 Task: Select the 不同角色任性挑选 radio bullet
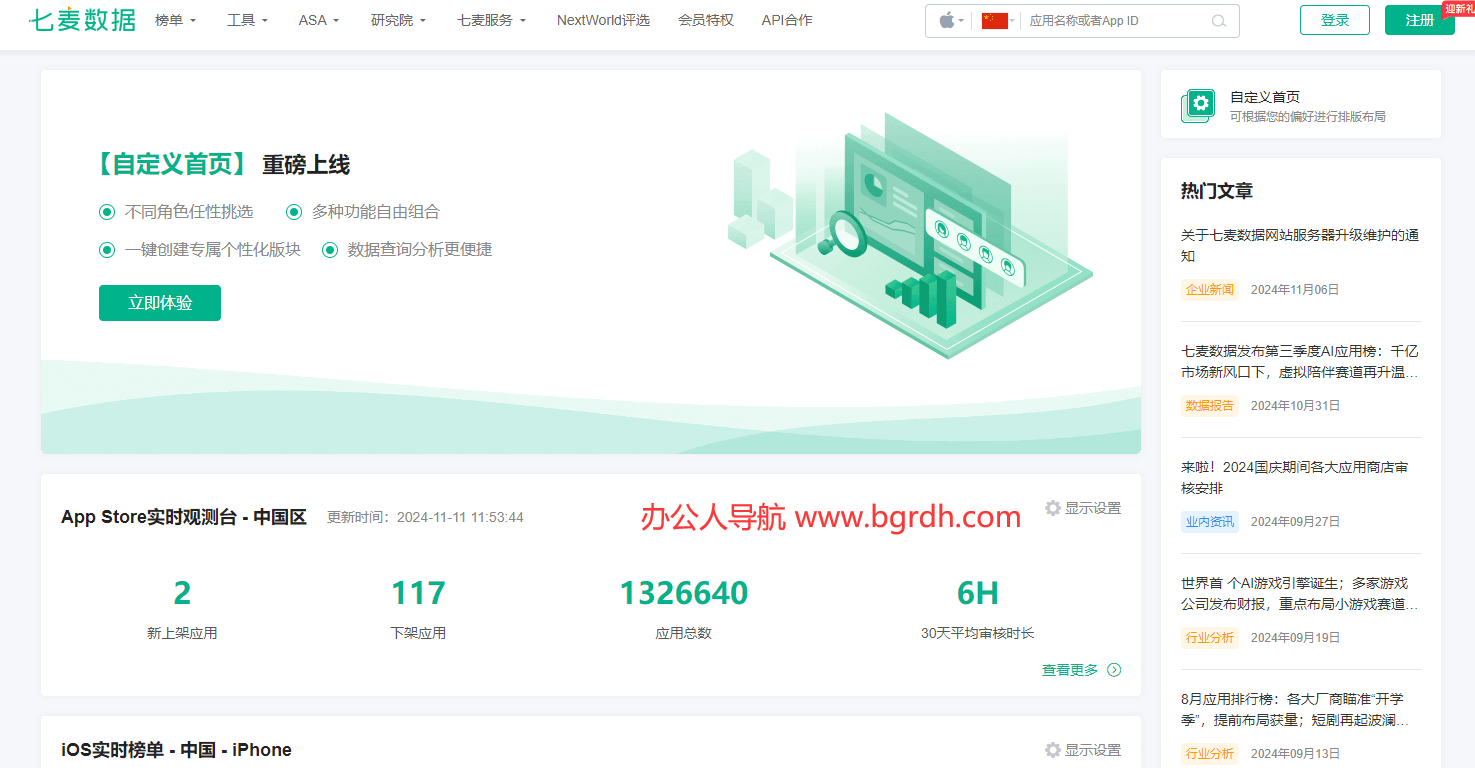107,212
